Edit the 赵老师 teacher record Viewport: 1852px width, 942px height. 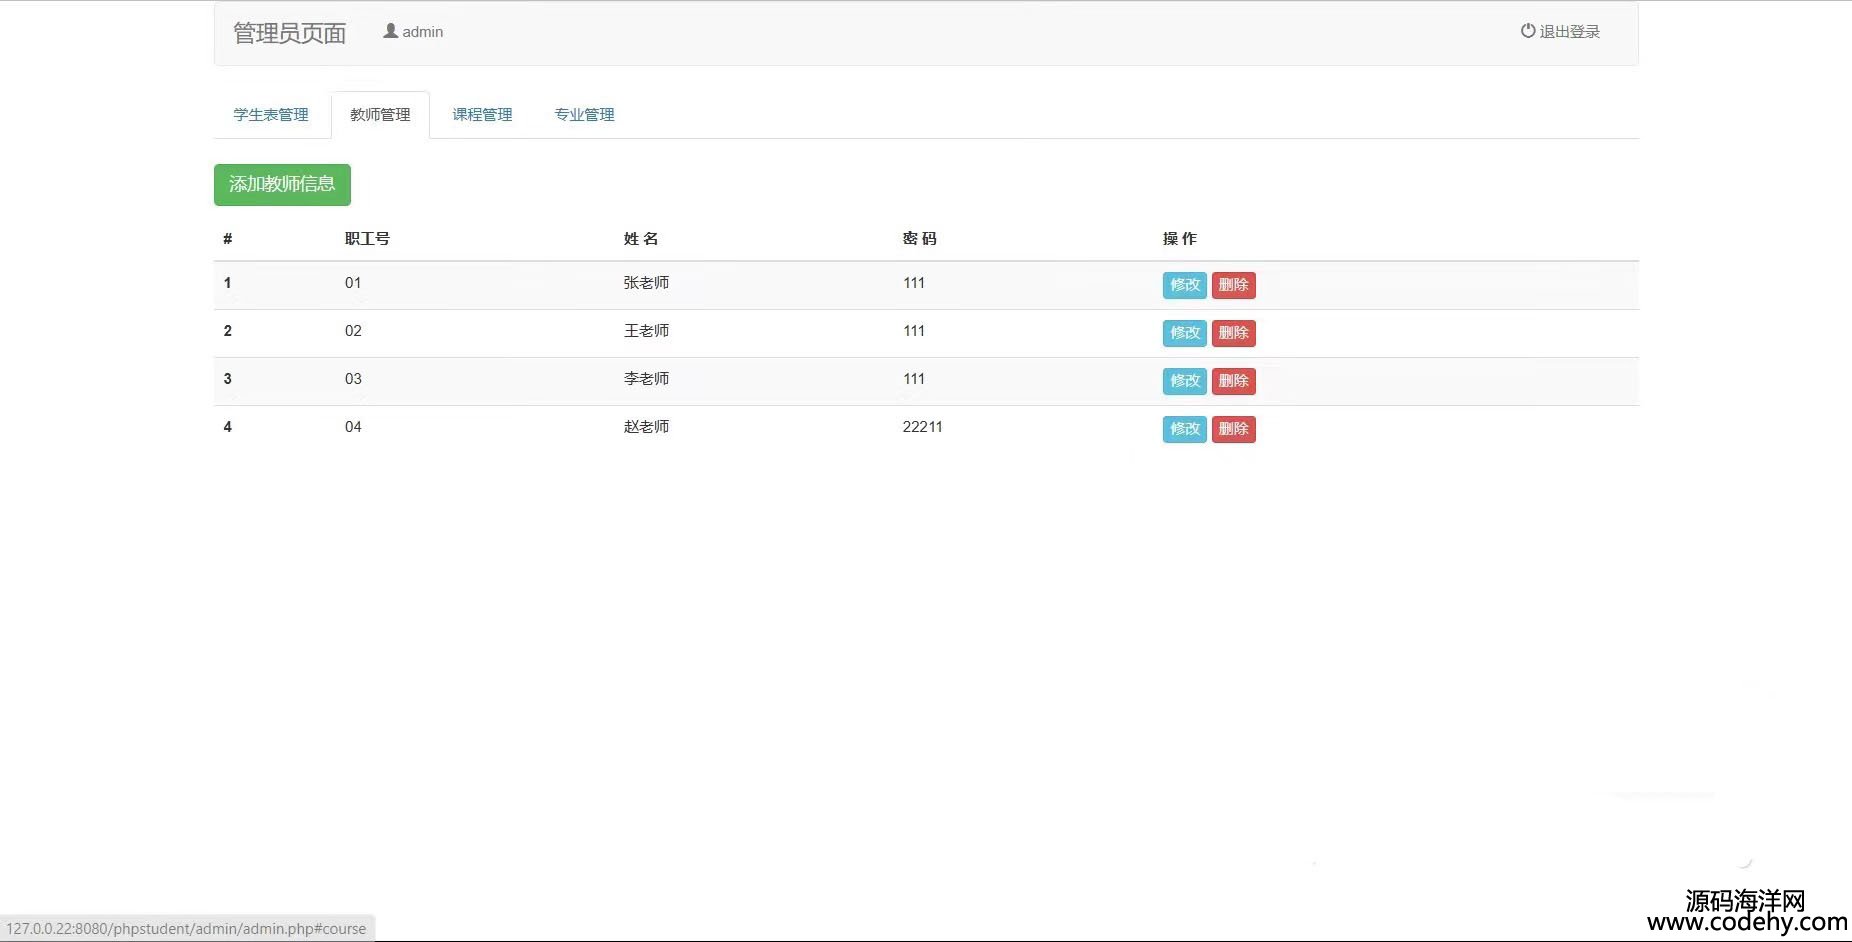point(1184,429)
